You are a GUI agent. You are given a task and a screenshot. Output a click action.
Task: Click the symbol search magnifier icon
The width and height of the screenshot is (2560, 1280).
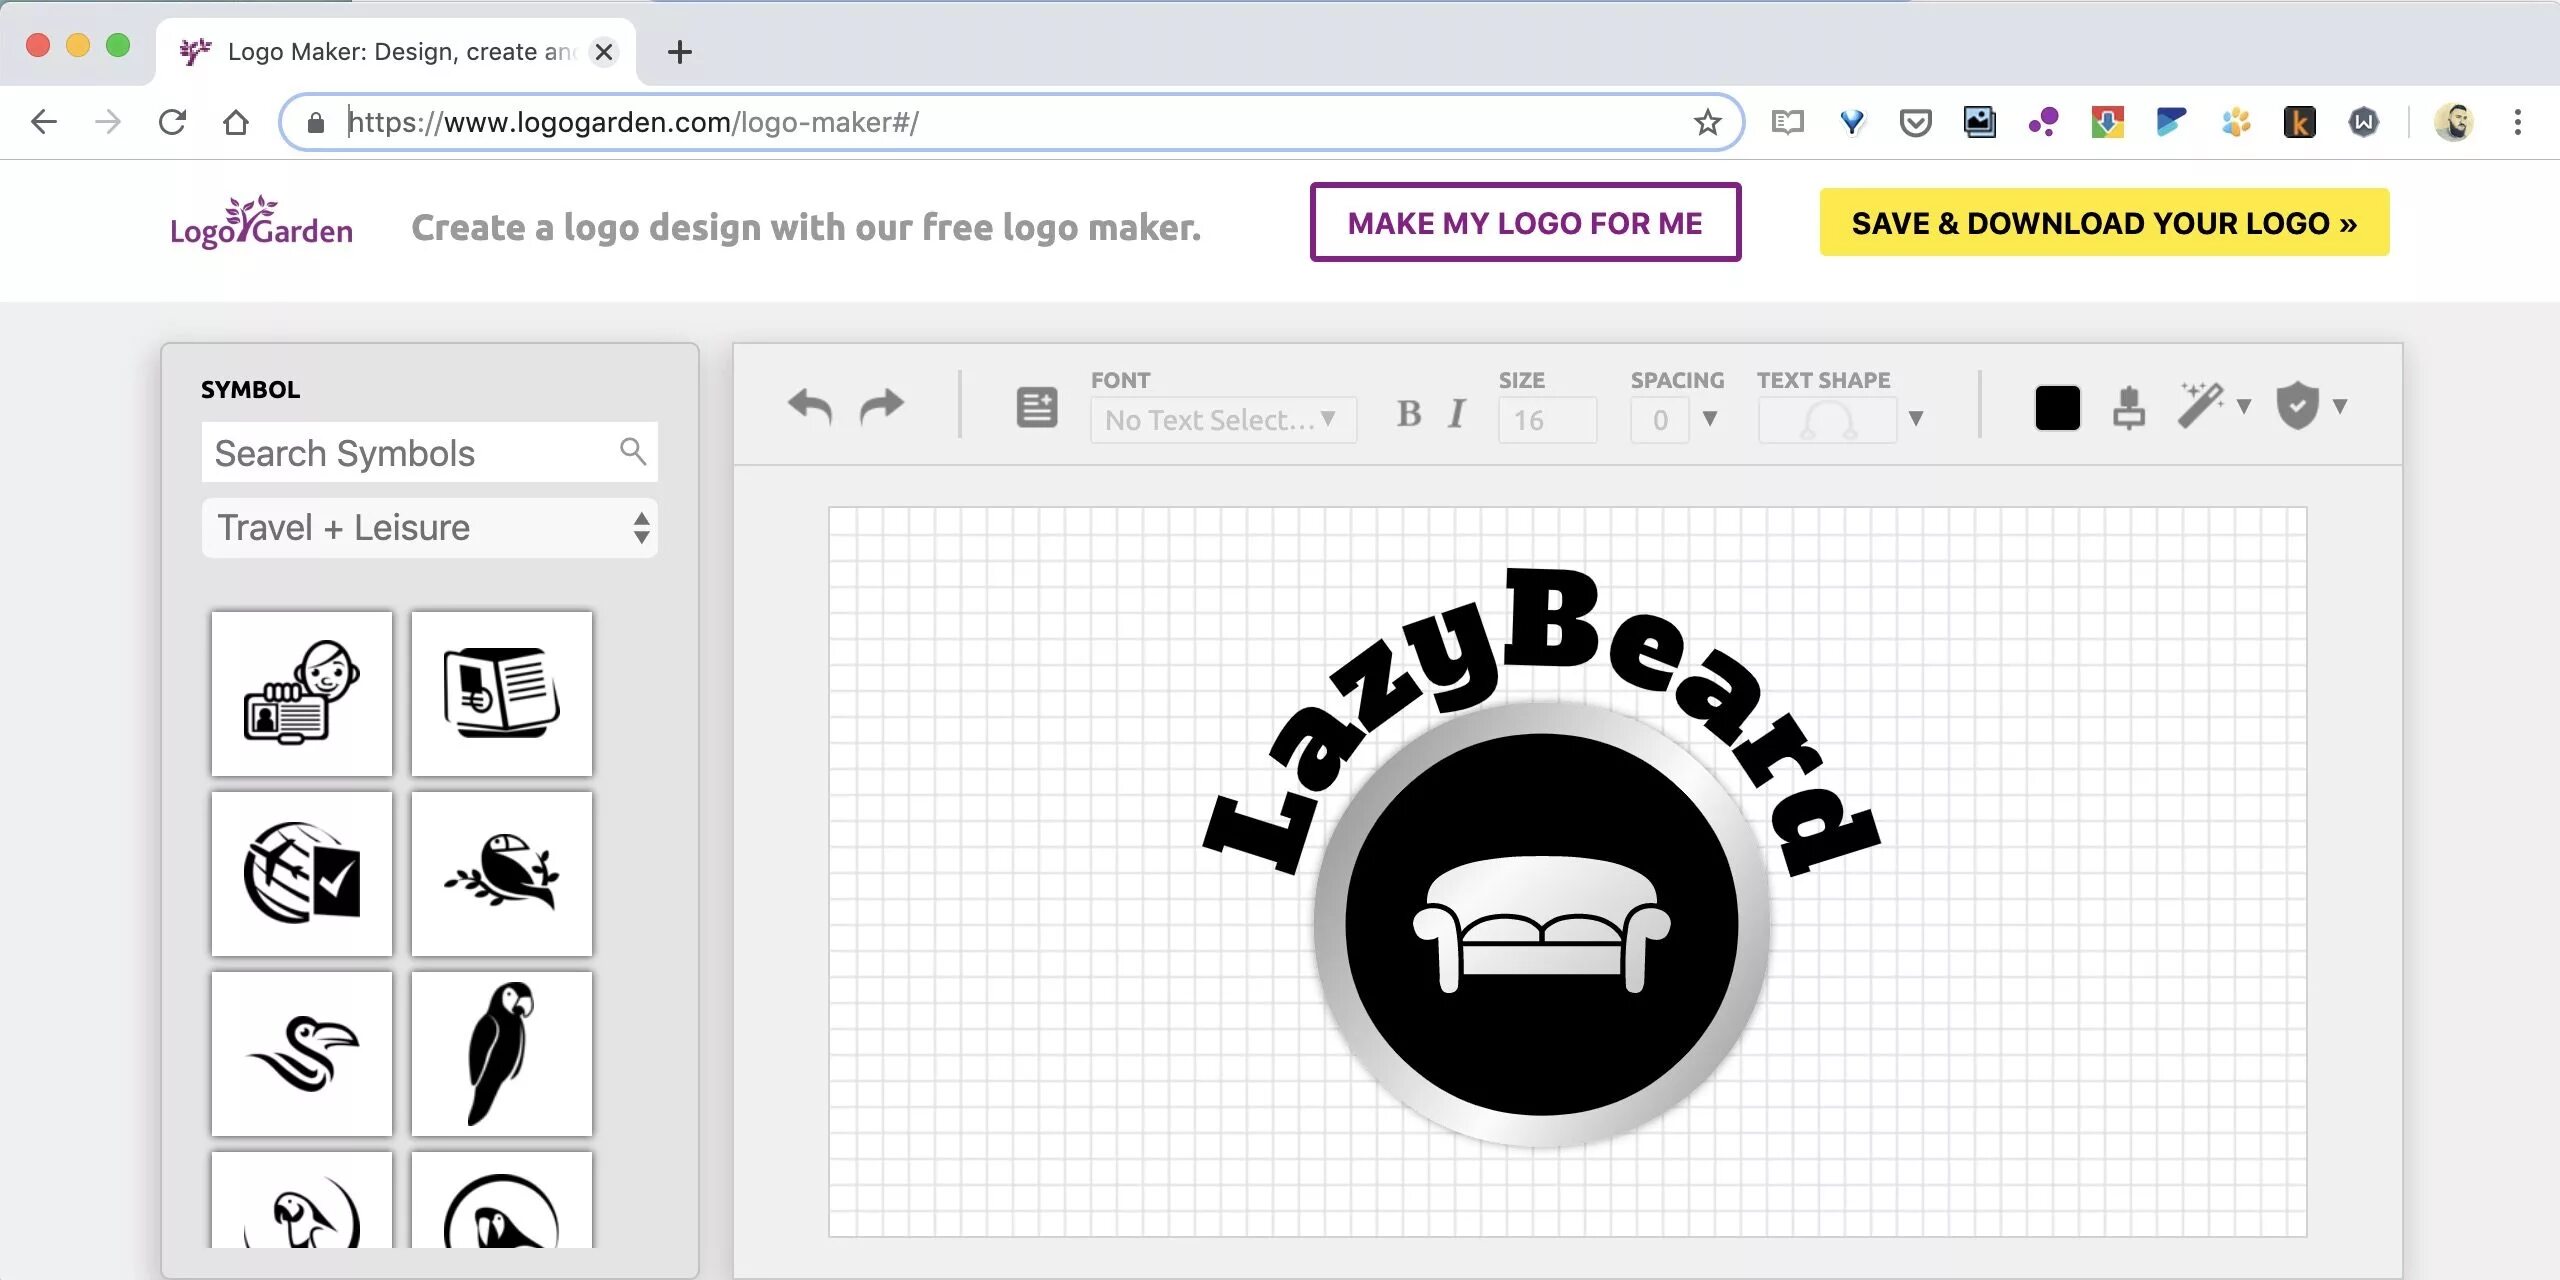click(632, 451)
